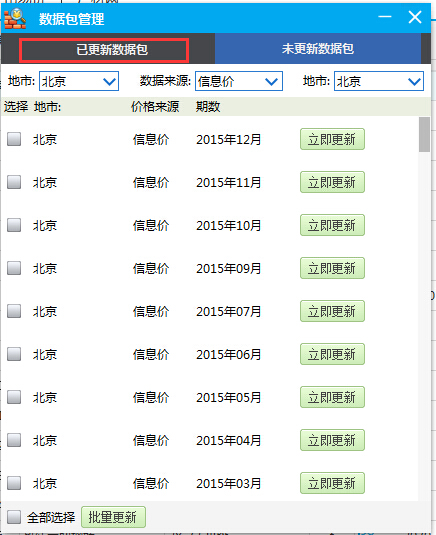Open the left 地市 北京 dropdown

coord(79,81)
